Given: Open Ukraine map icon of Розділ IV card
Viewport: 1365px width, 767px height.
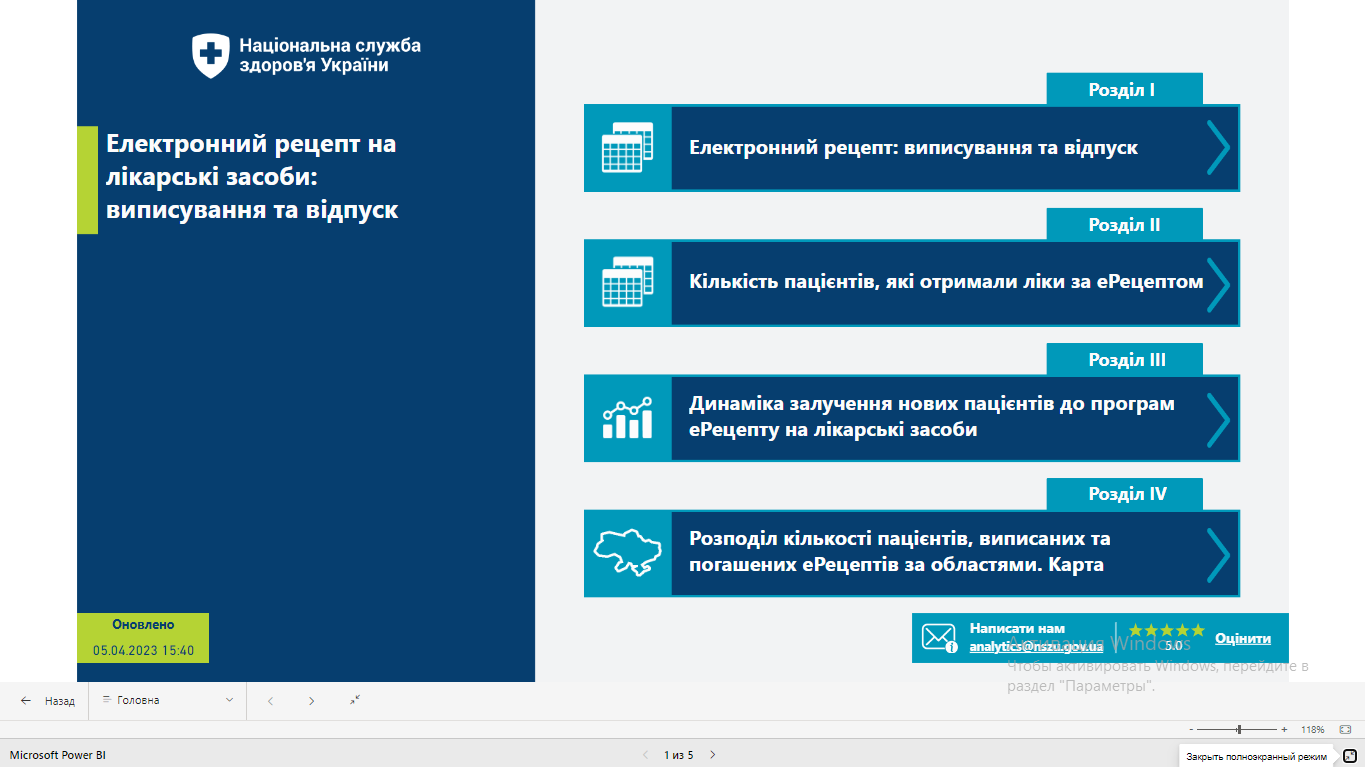Looking at the screenshot, I should (628, 553).
